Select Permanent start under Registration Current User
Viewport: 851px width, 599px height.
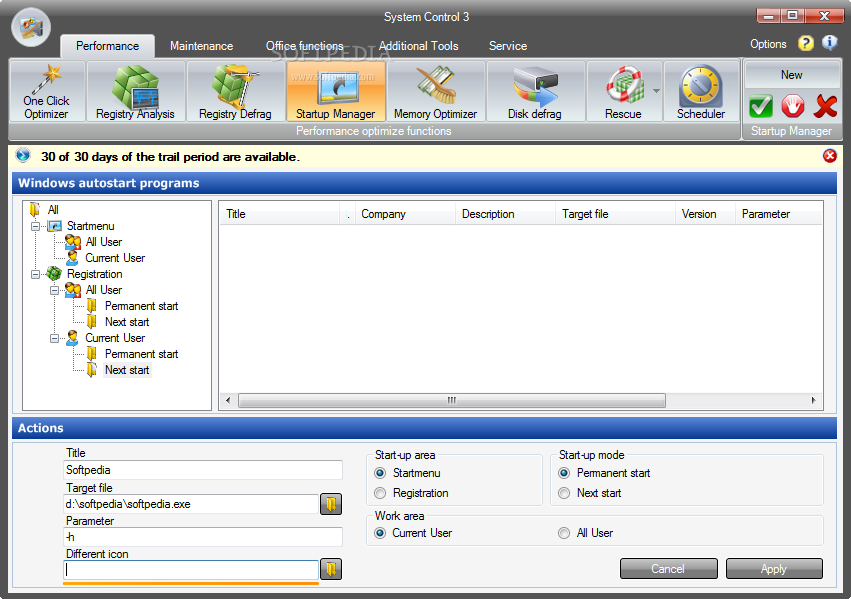click(x=141, y=354)
